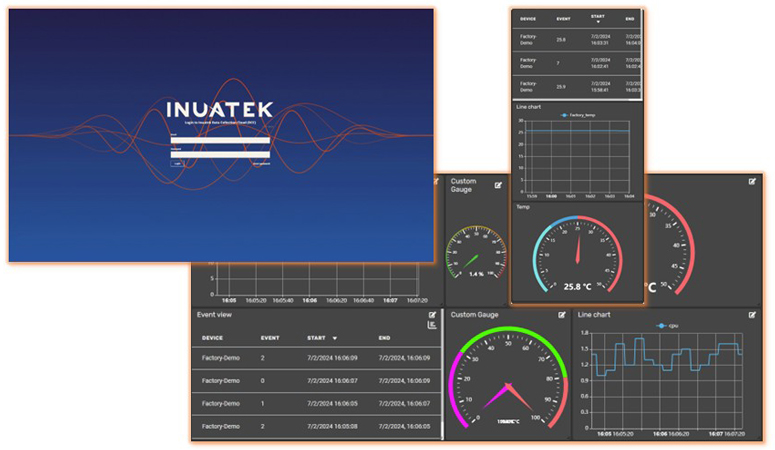775x450 pixels.
Task: Edit the cpu Line chart widget
Action: tap(752, 315)
